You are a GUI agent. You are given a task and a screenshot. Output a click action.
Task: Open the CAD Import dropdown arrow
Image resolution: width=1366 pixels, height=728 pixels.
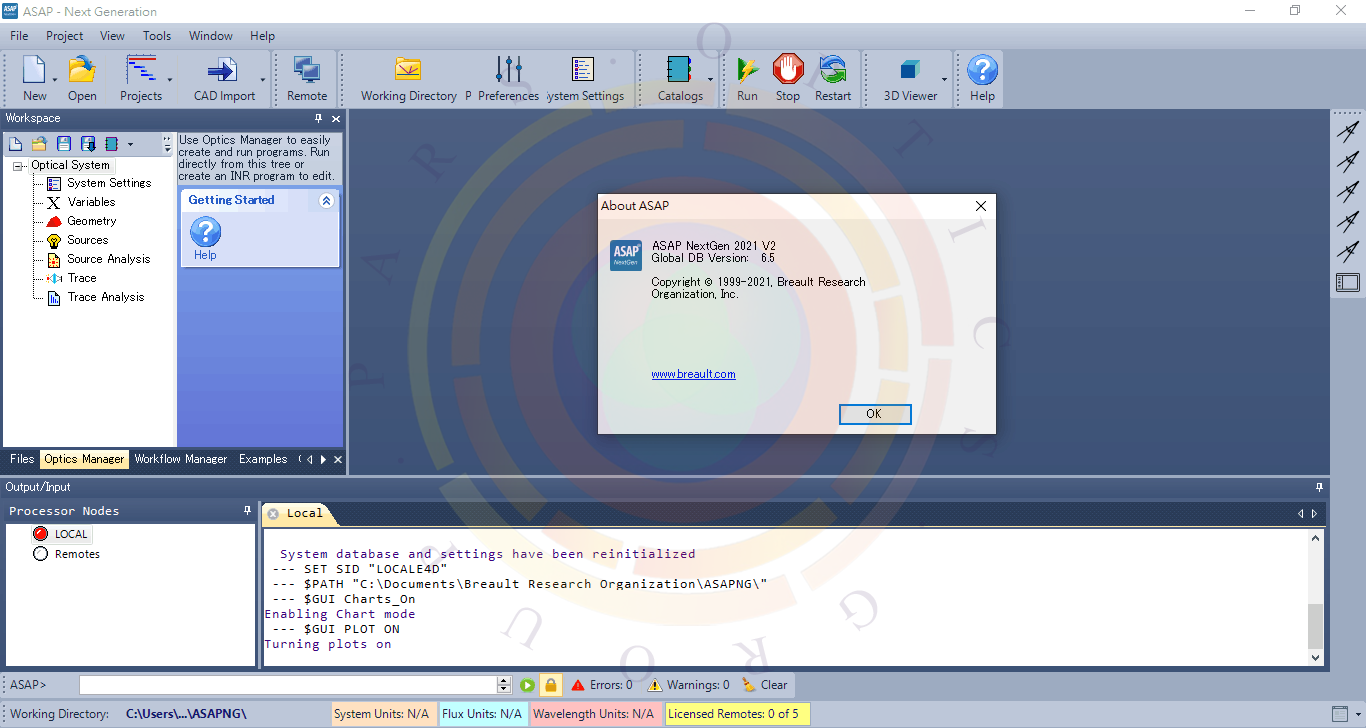coord(263,79)
